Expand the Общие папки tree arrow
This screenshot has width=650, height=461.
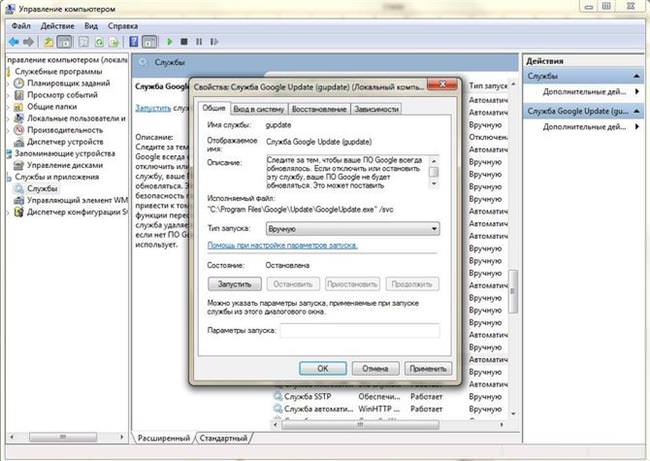click(9, 107)
